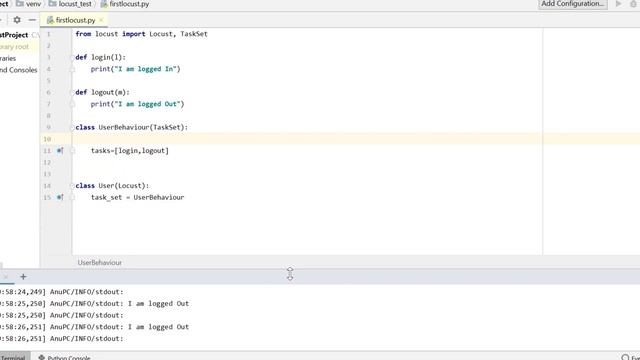
Task: Click terminal log line timestamped 58:26,251 'I am logged Out'
Action: (94, 327)
